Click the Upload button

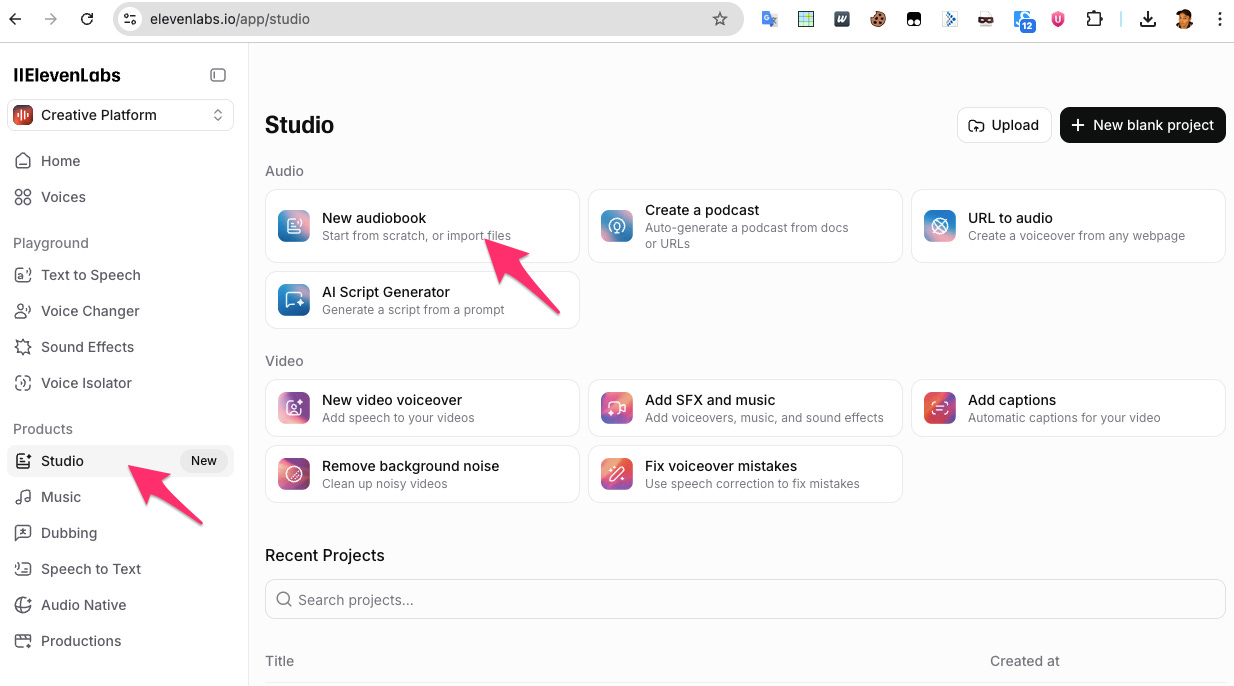click(x=1004, y=125)
